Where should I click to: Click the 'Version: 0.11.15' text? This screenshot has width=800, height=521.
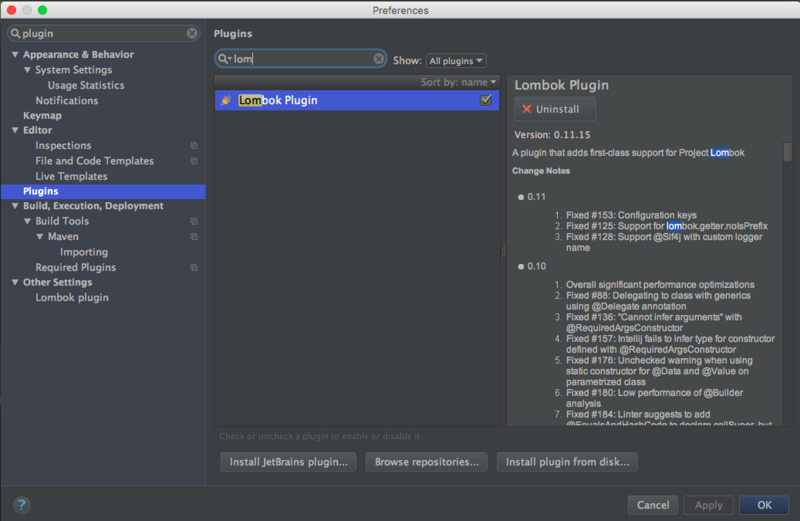pos(552,135)
